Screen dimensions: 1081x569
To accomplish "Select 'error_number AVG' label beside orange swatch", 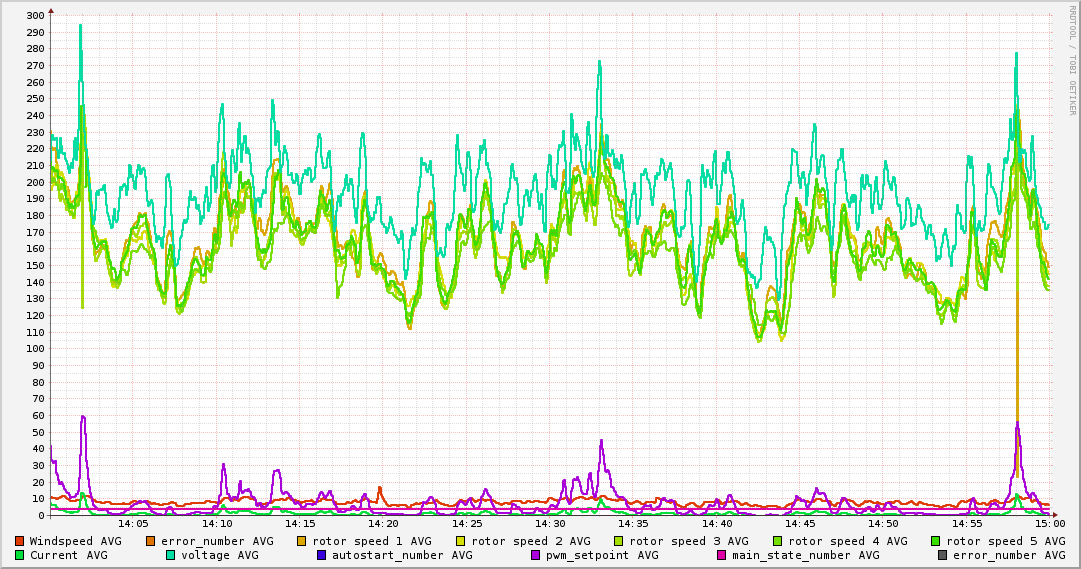I will [217, 541].
